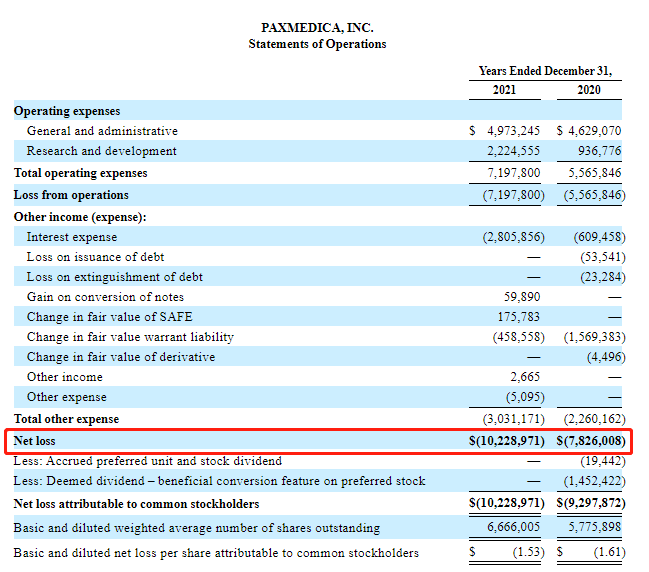The height and width of the screenshot is (572, 649).
Task: Click net loss per share label
Action: coord(216,553)
